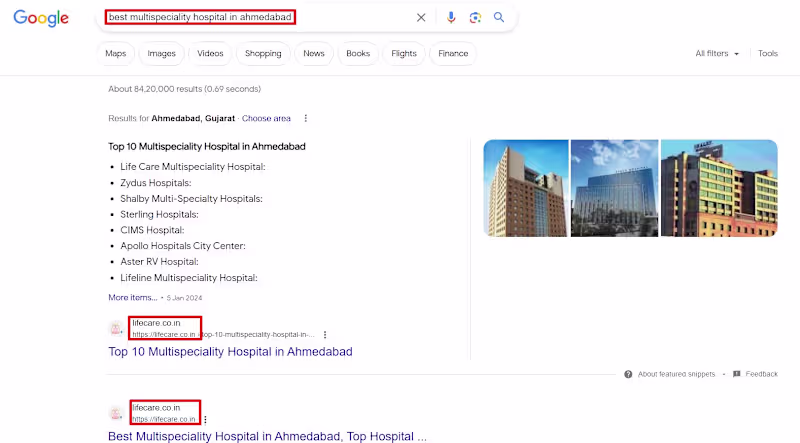The width and height of the screenshot is (800, 443).
Task: Submit search with magnifying glass icon
Action: pyautogui.click(x=499, y=17)
